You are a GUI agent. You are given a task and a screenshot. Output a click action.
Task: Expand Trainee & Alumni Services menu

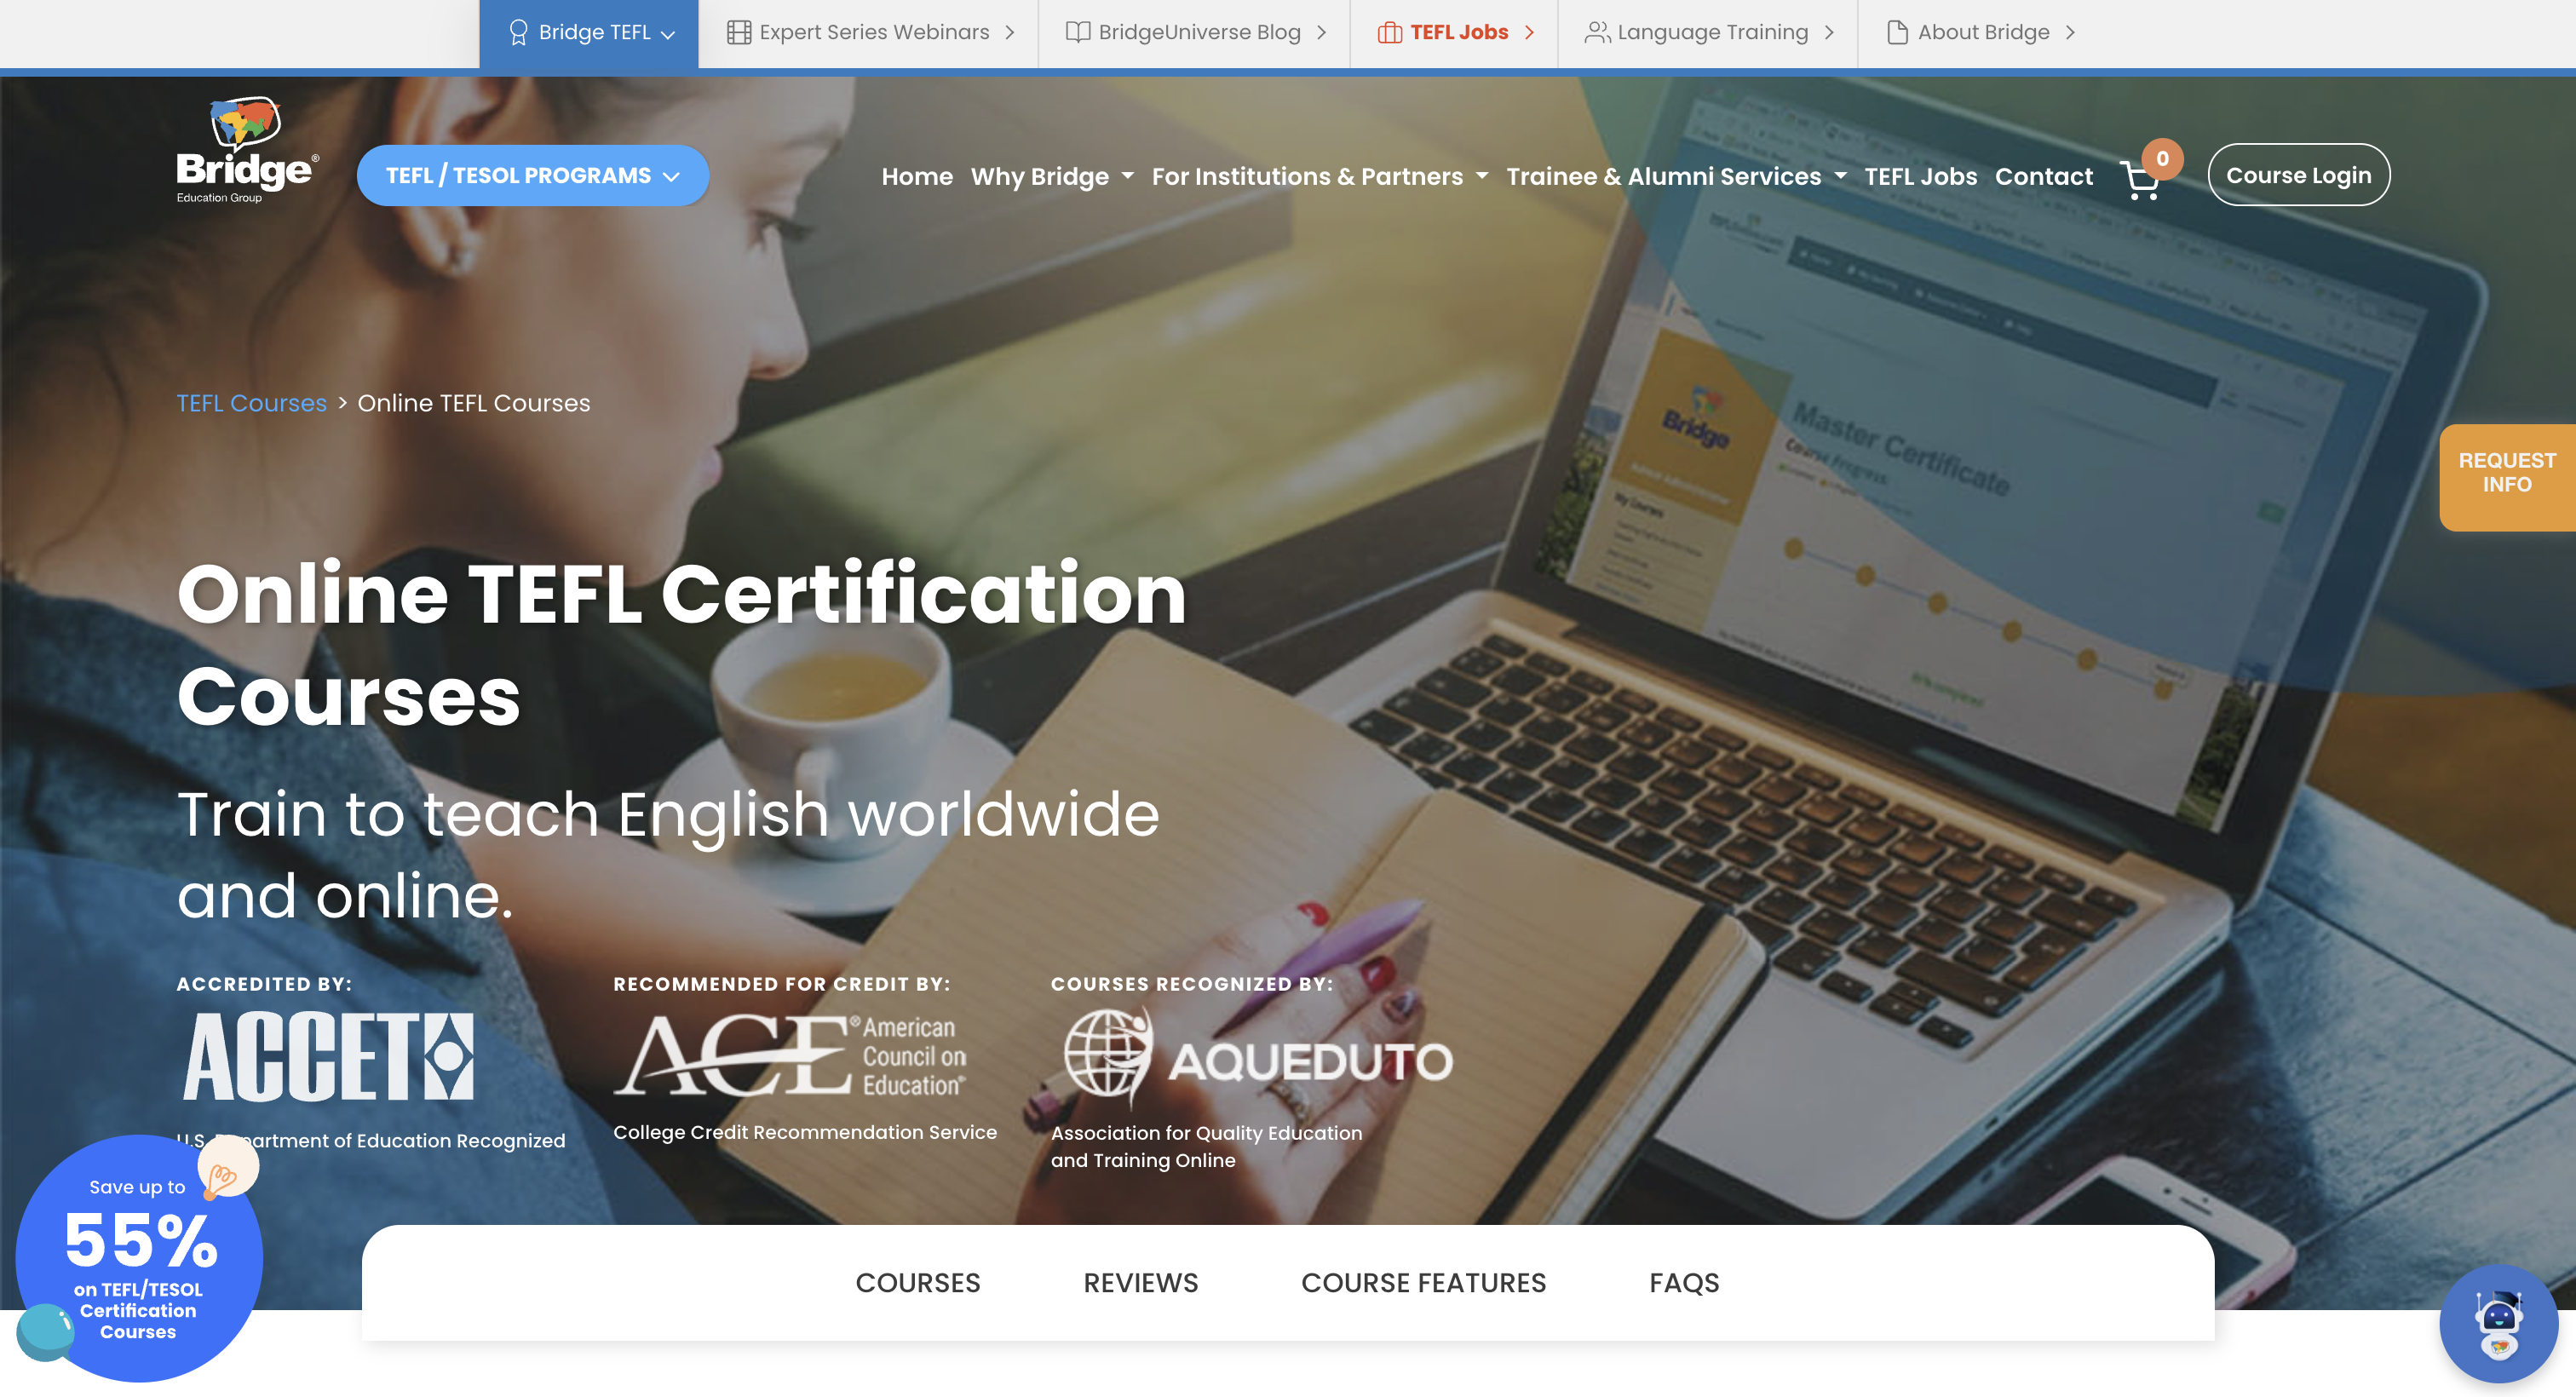coord(1675,177)
